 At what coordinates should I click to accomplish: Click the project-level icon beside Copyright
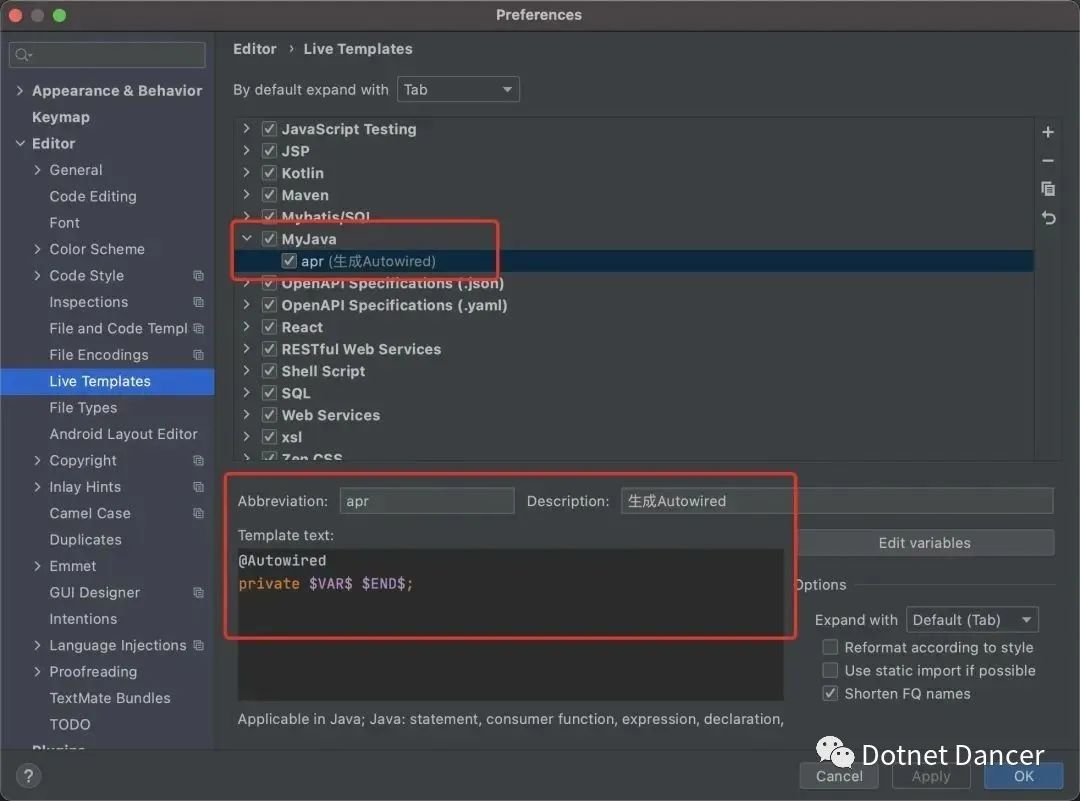198,460
